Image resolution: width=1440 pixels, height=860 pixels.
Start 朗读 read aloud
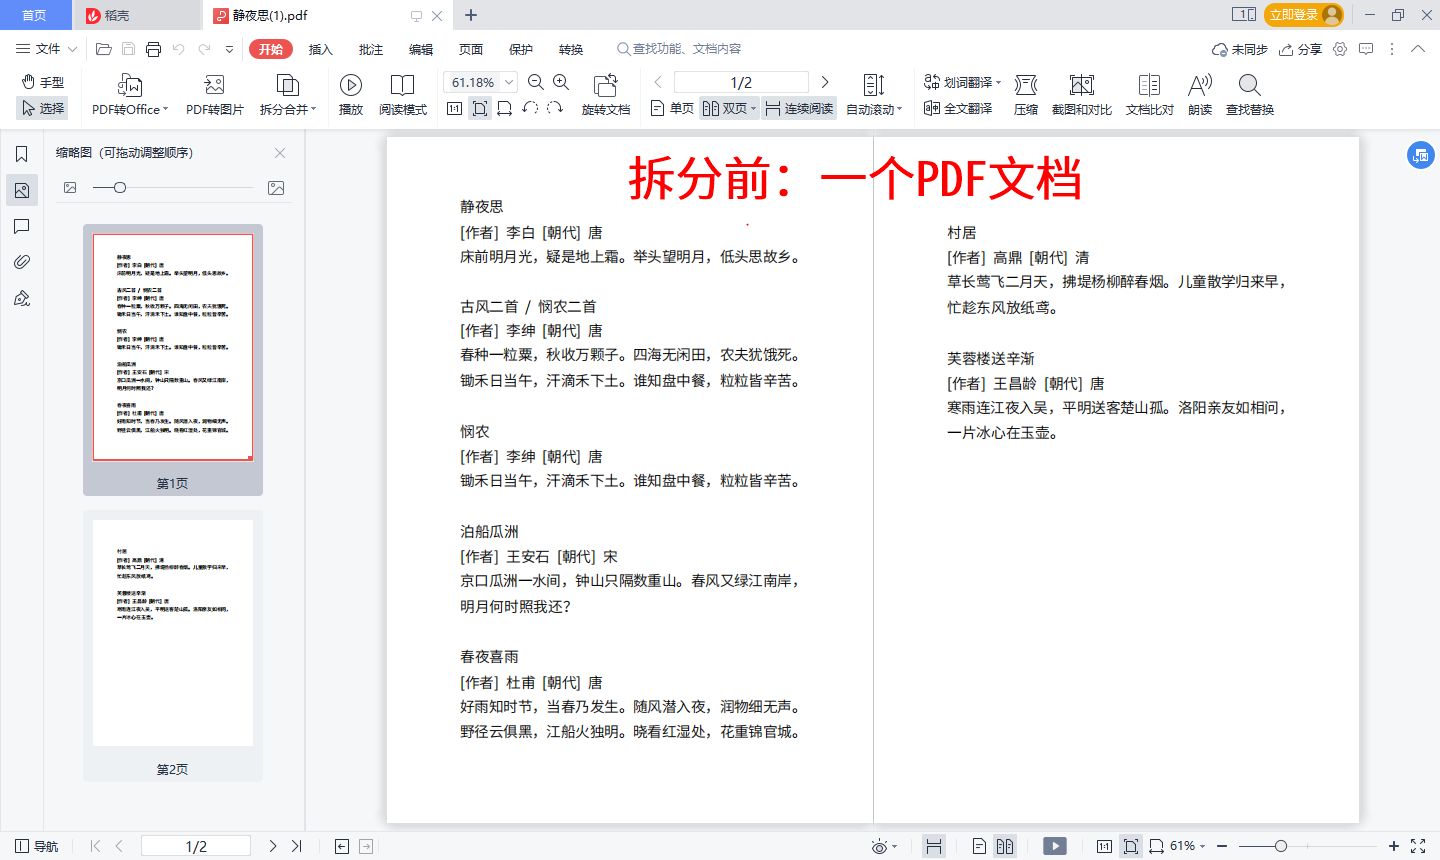click(1200, 96)
